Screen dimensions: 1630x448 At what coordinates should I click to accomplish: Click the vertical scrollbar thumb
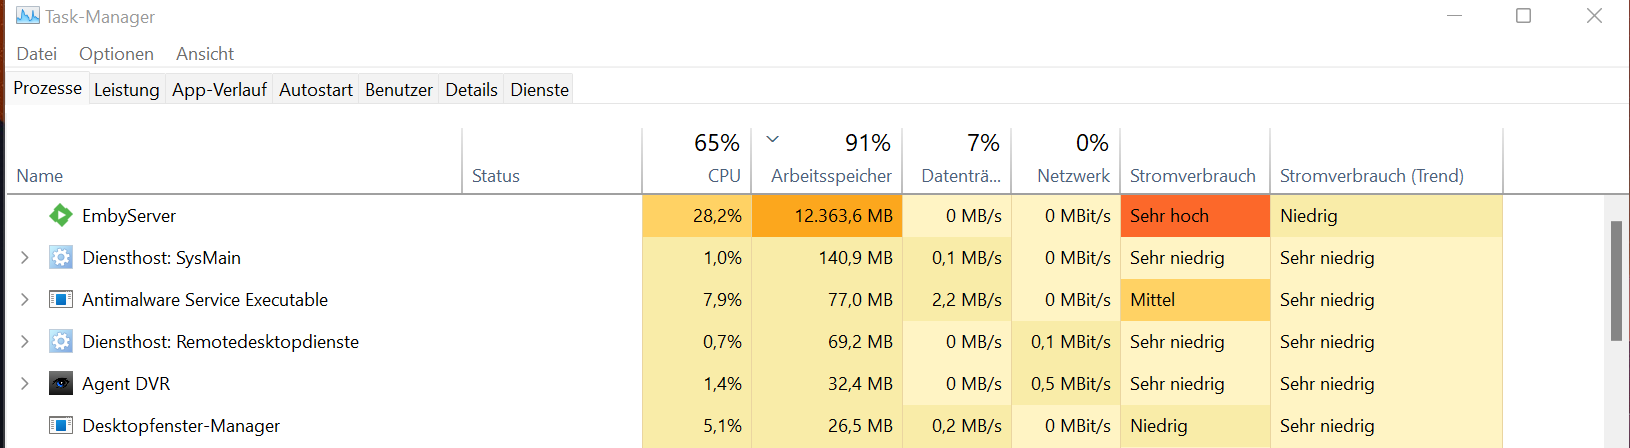click(1616, 280)
